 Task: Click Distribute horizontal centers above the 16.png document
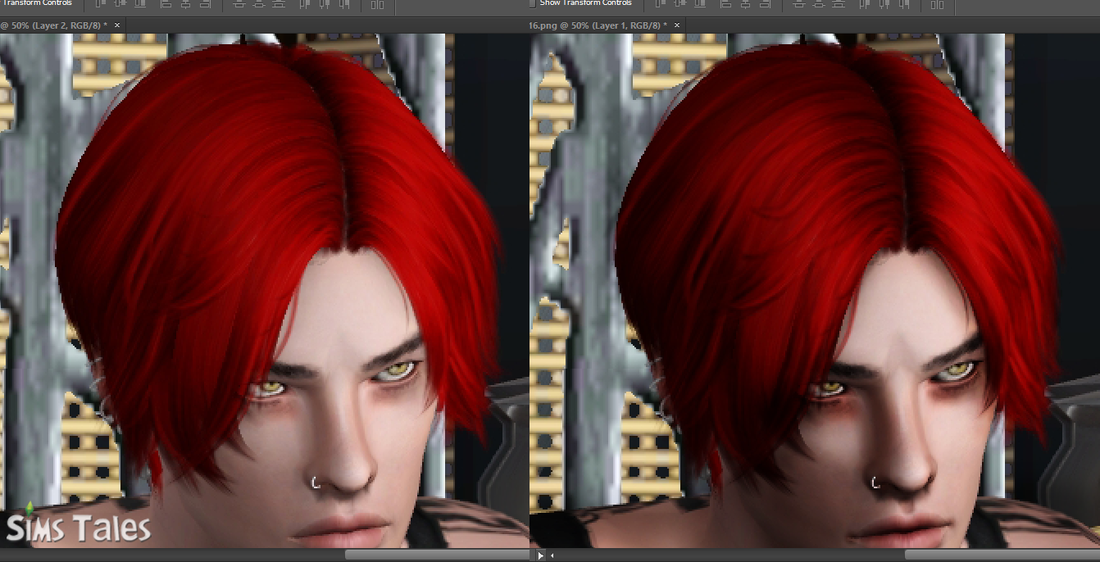tap(884, 4)
